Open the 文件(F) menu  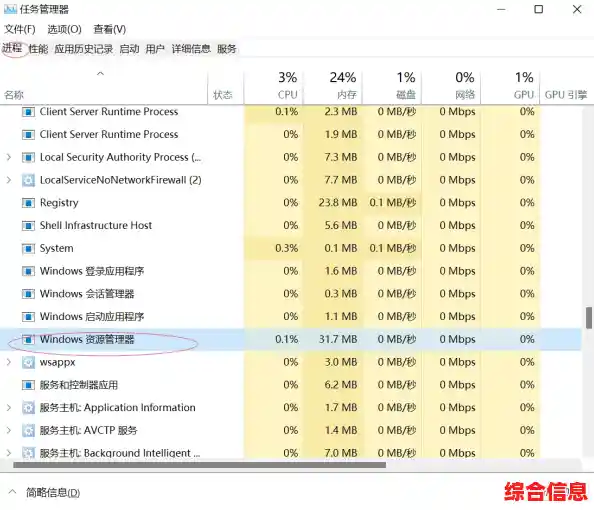click(20, 29)
